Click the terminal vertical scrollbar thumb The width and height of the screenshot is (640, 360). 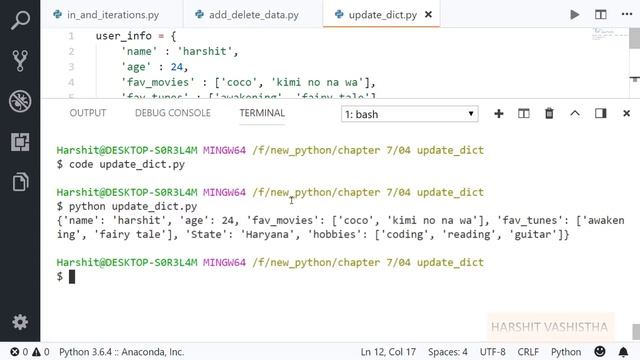[636, 331]
